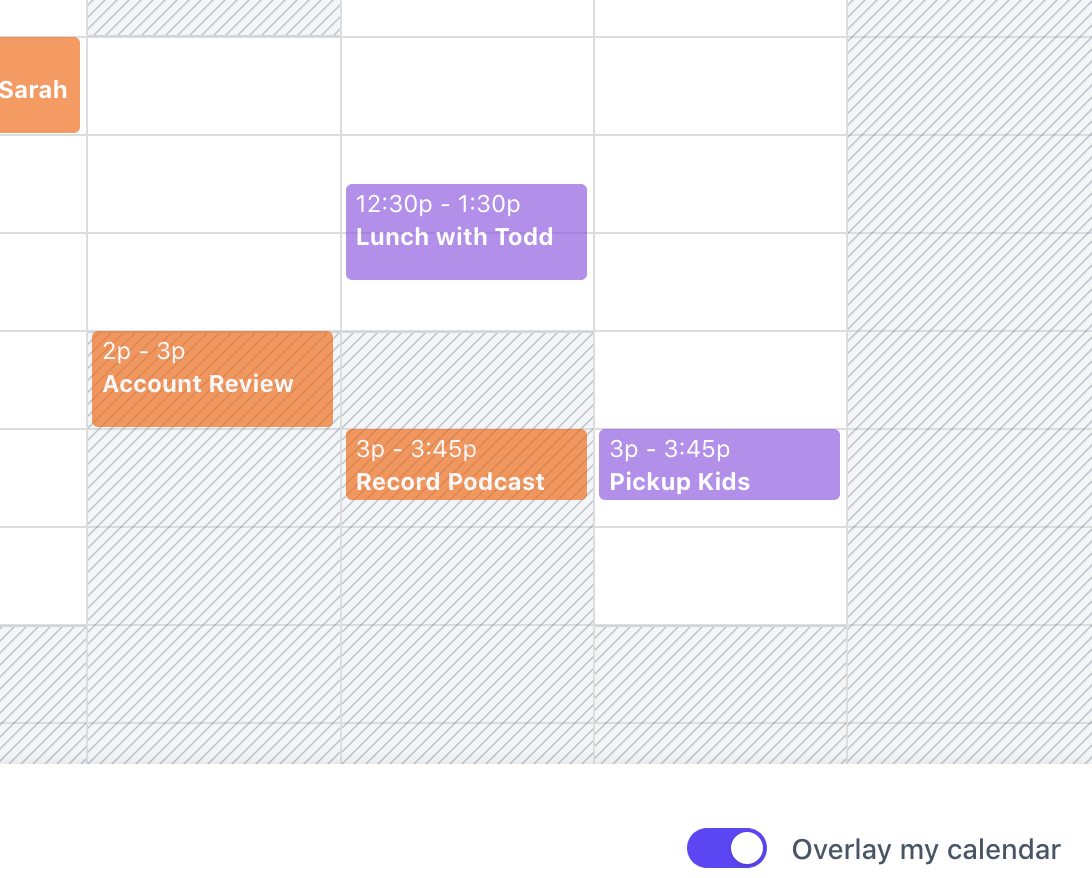Open the "Record Podcast" event
Viewport: 1092px width, 878px height.
click(466, 464)
